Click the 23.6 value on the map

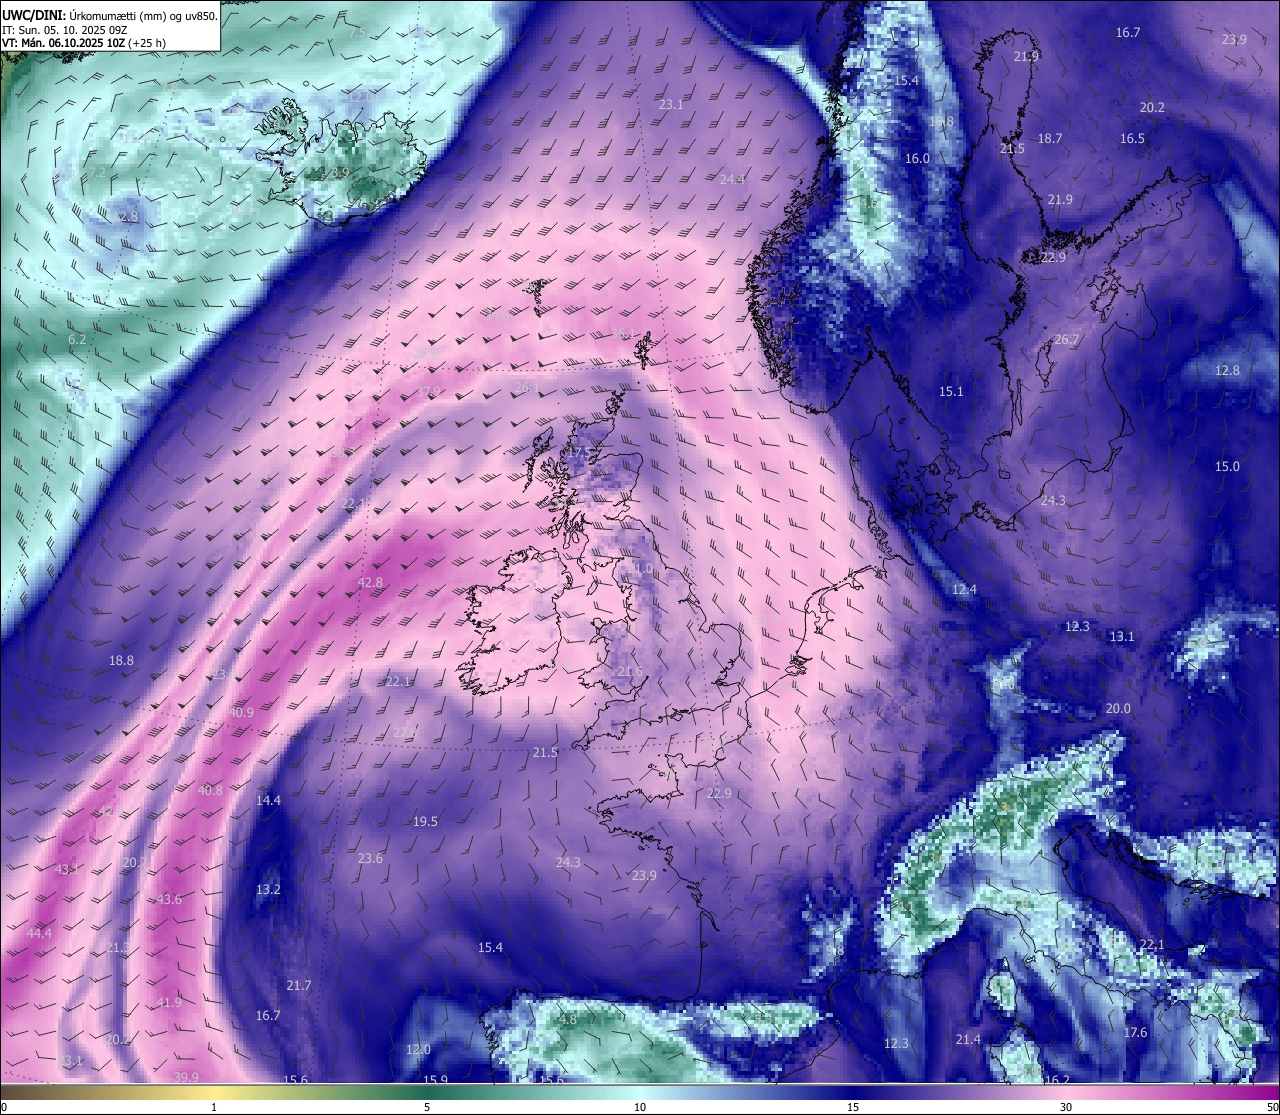click(370, 858)
